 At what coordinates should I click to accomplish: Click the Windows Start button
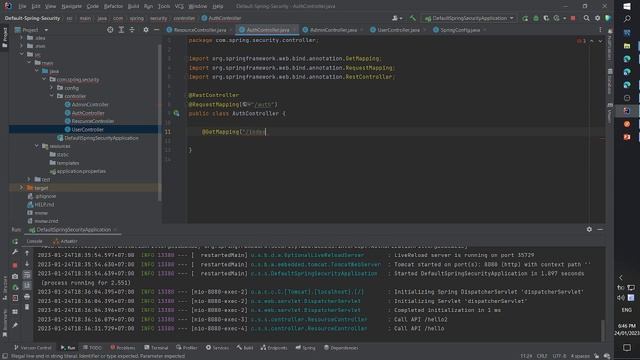627,6
